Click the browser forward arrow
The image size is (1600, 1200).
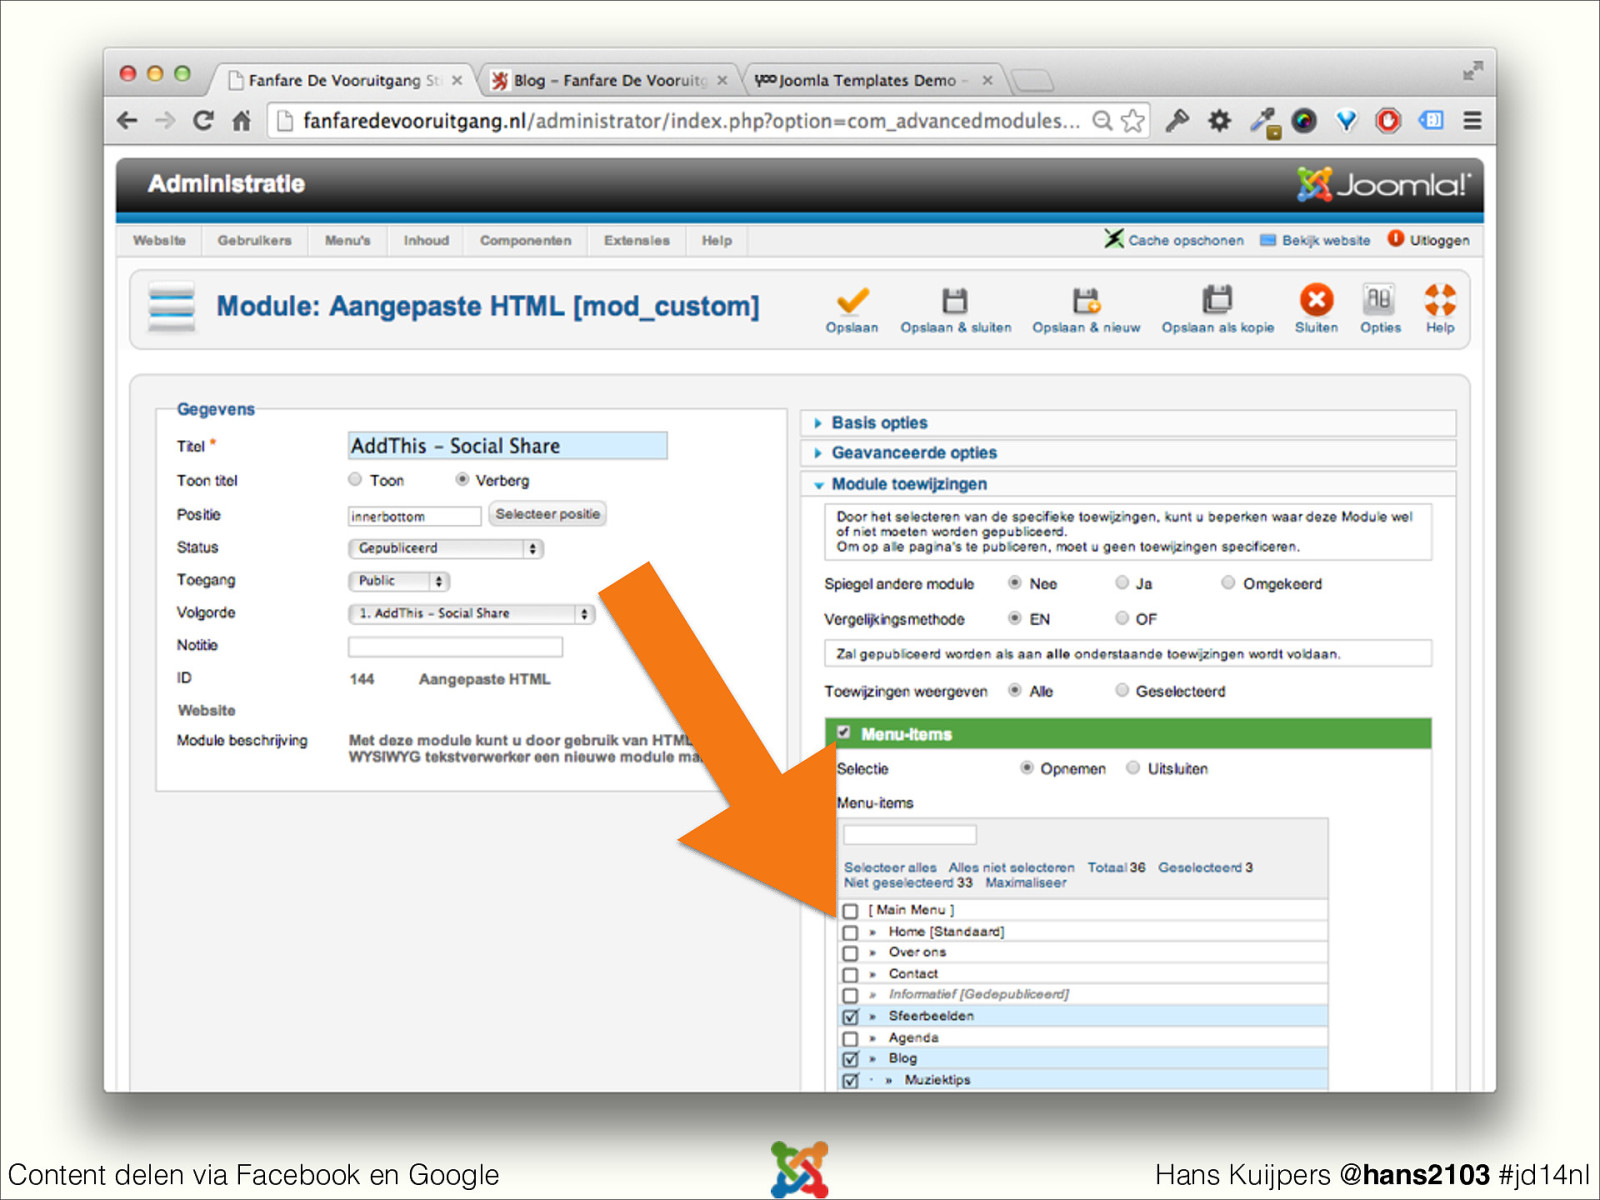click(165, 121)
